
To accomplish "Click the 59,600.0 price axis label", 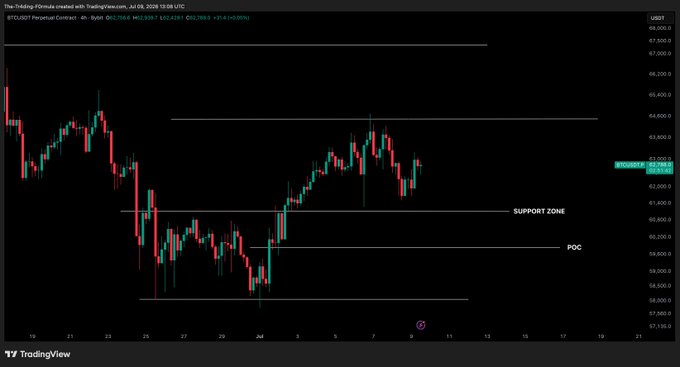I will 660,254.
